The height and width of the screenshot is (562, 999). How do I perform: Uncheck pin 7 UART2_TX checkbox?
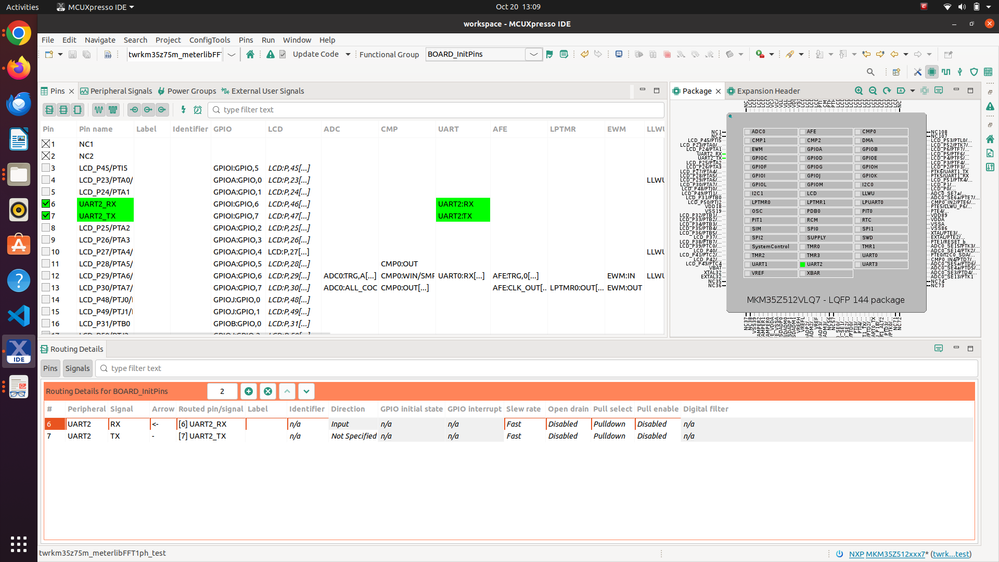point(46,216)
